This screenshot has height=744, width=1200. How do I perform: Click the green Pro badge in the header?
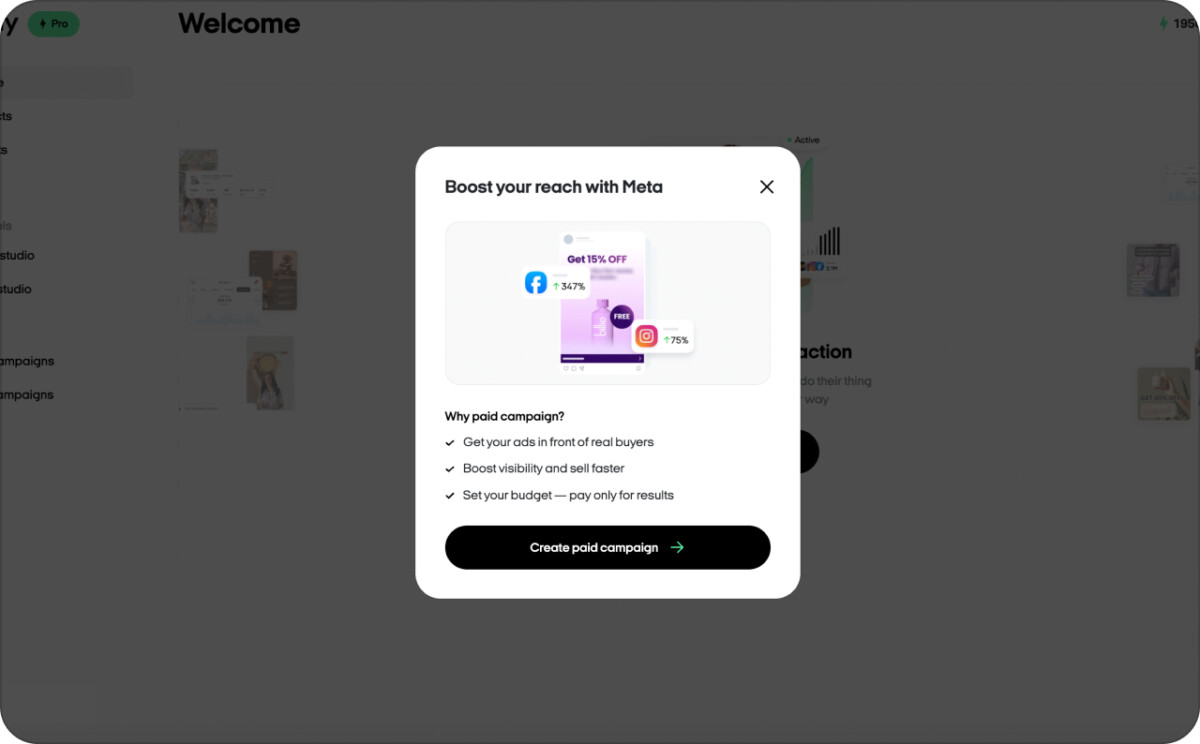click(x=54, y=24)
